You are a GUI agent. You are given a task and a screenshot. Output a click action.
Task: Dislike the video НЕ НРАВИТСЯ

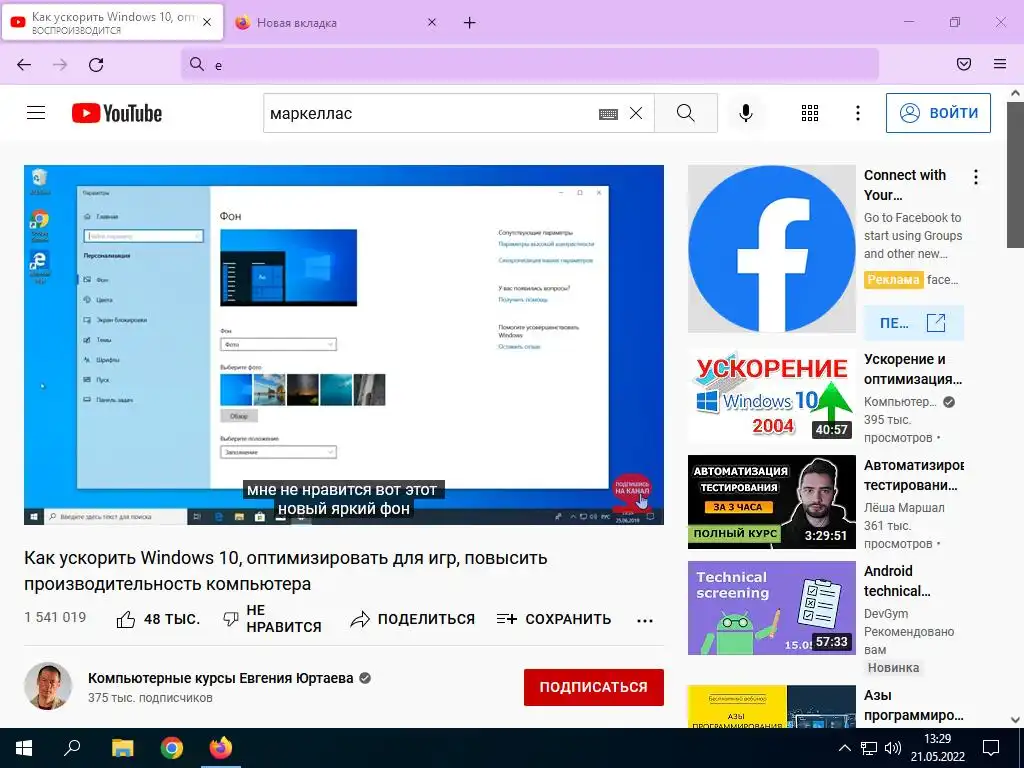(x=272, y=618)
